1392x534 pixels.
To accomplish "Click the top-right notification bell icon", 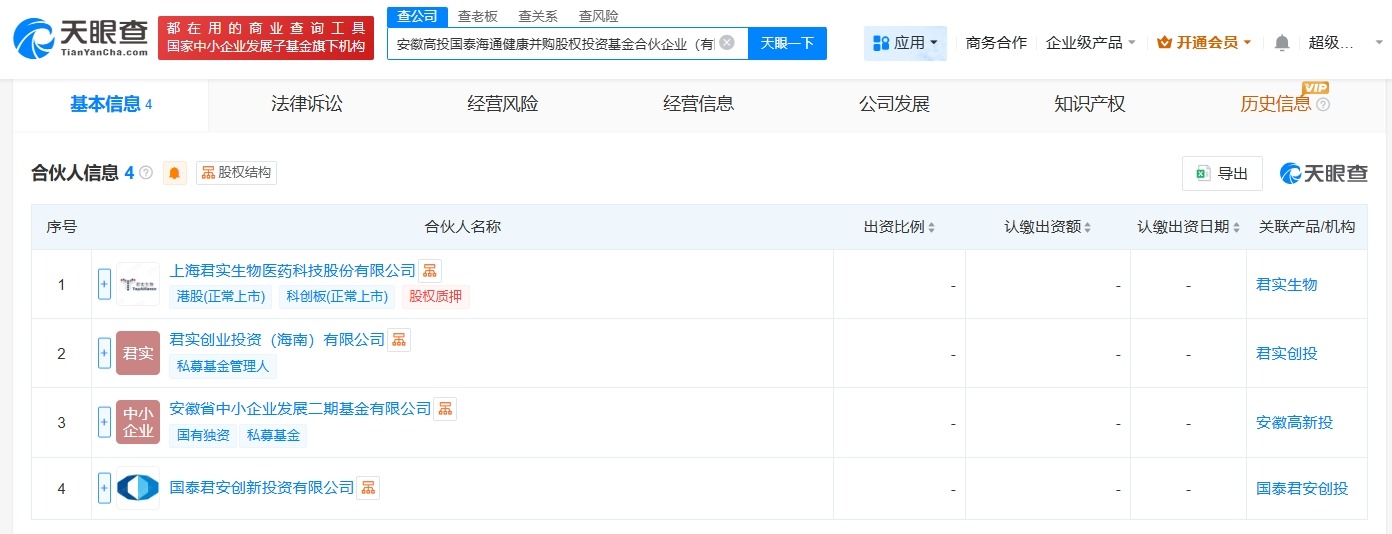I will [x=1282, y=43].
